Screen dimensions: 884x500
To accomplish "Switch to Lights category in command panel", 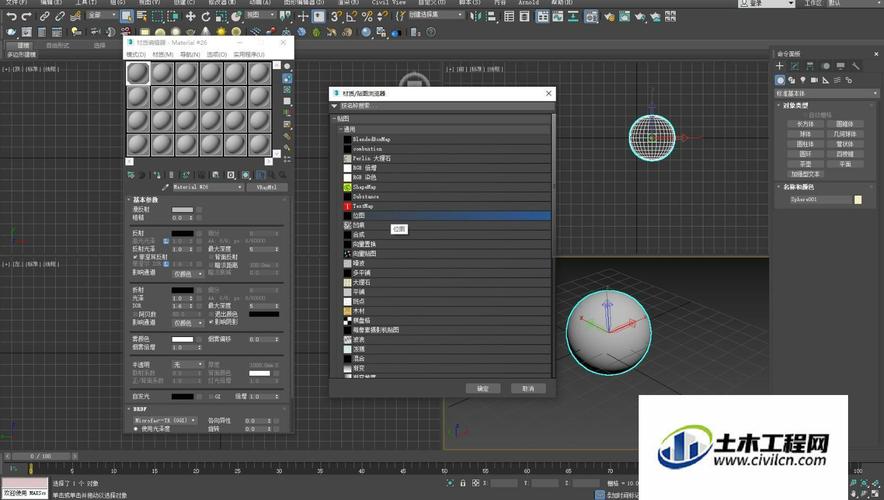I will coord(805,80).
